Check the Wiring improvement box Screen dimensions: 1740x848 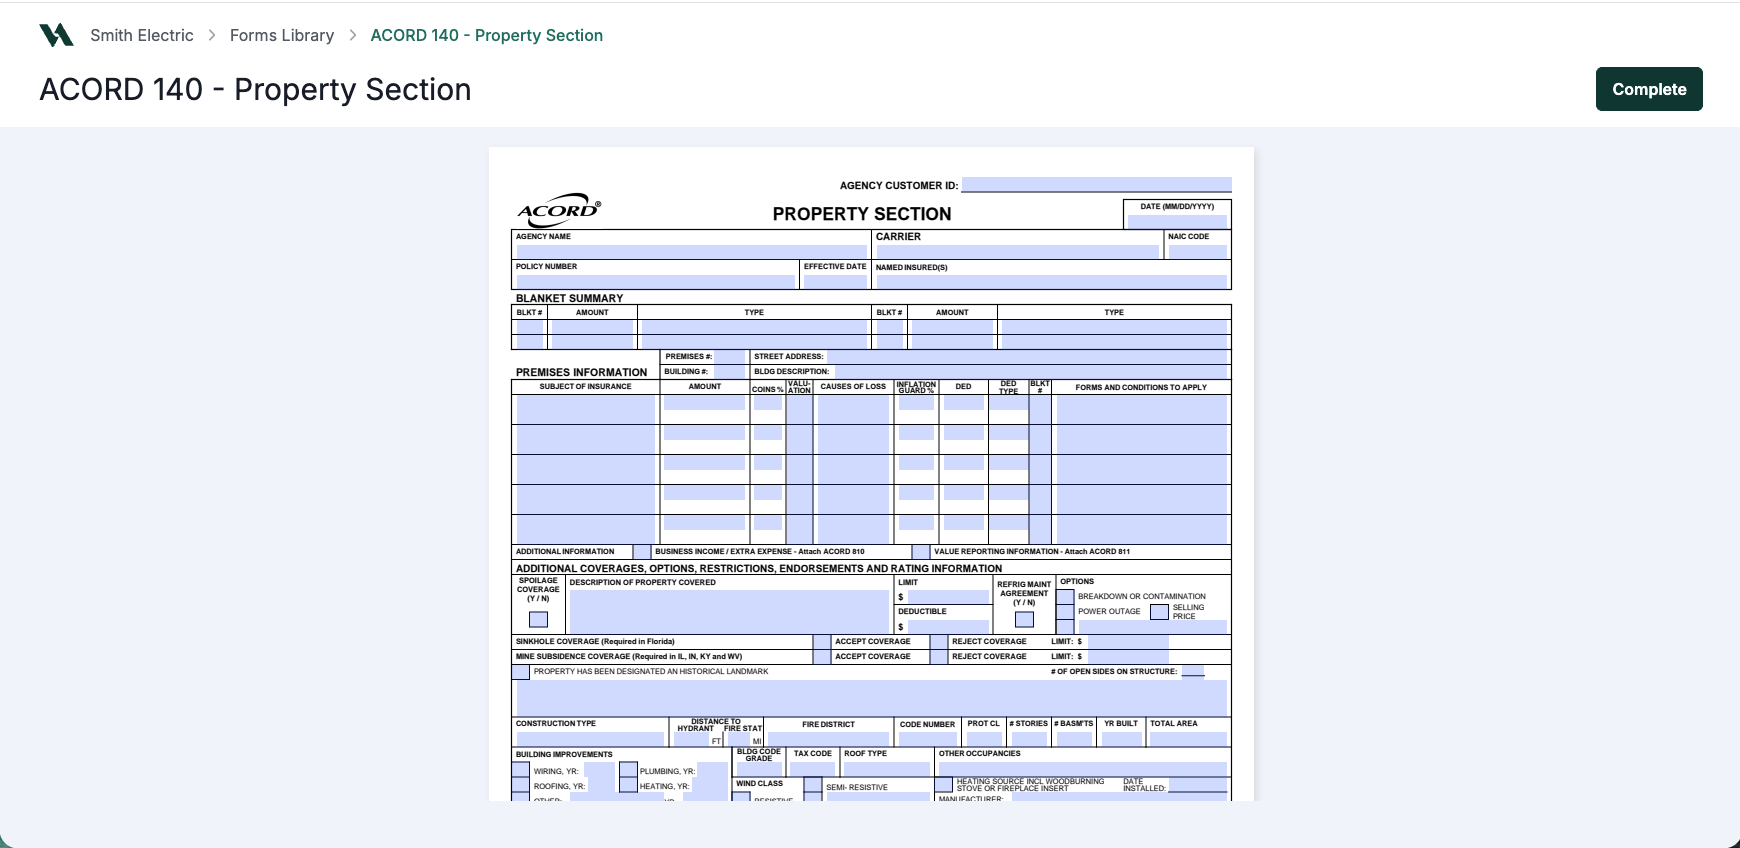pos(521,770)
